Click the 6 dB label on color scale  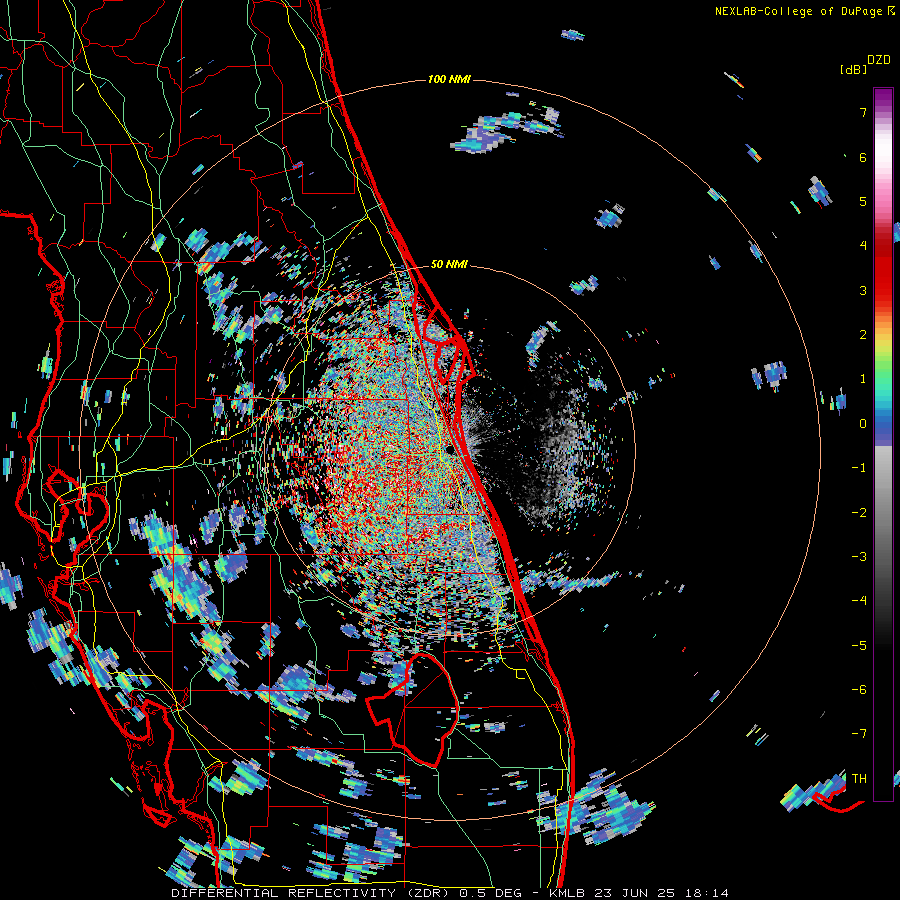pyautogui.click(x=863, y=157)
